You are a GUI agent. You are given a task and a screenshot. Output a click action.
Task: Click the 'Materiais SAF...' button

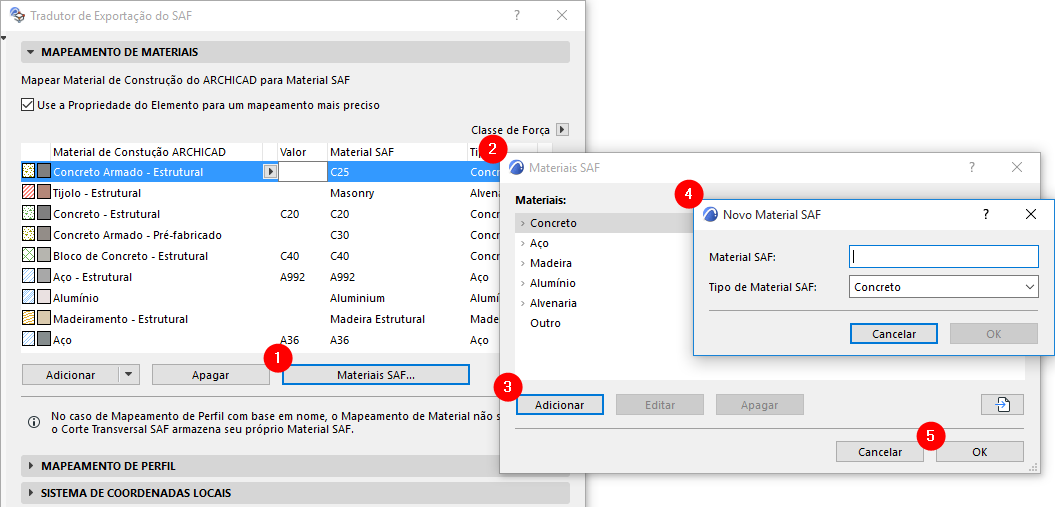pyautogui.click(x=375, y=375)
